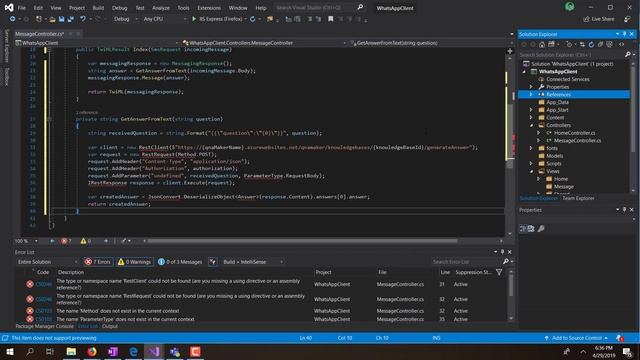Open the Build menu
Image resolution: width=640 pixels, height=360 pixels.
[x=98, y=8]
